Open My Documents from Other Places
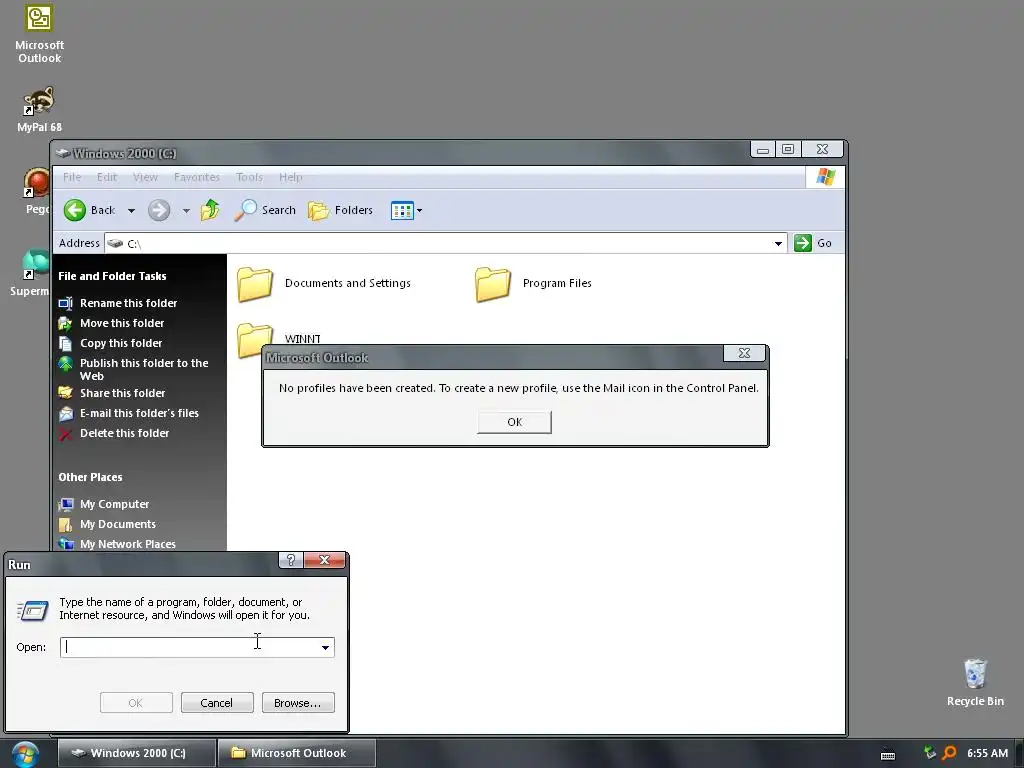Image resolution: width=1024 pixels, height=768 pixels. [x=118, y=524]
